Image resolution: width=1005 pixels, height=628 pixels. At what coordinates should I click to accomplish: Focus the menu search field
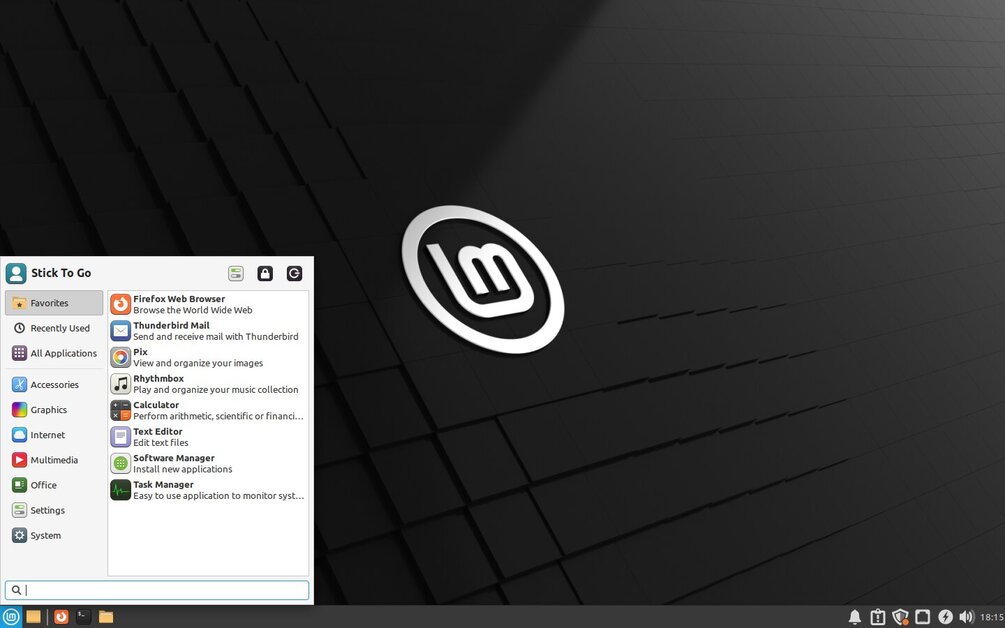click(x=157, y=590)
